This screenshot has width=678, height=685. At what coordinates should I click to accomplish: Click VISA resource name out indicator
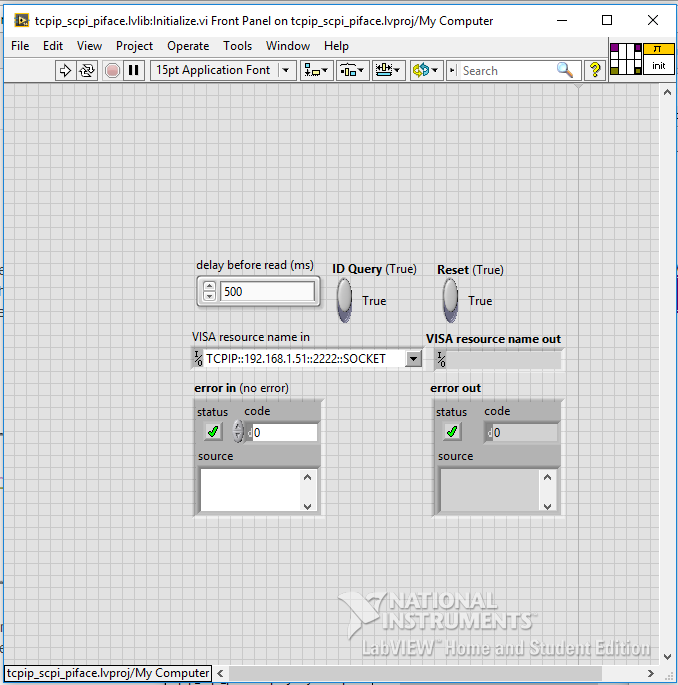point(498,360)
